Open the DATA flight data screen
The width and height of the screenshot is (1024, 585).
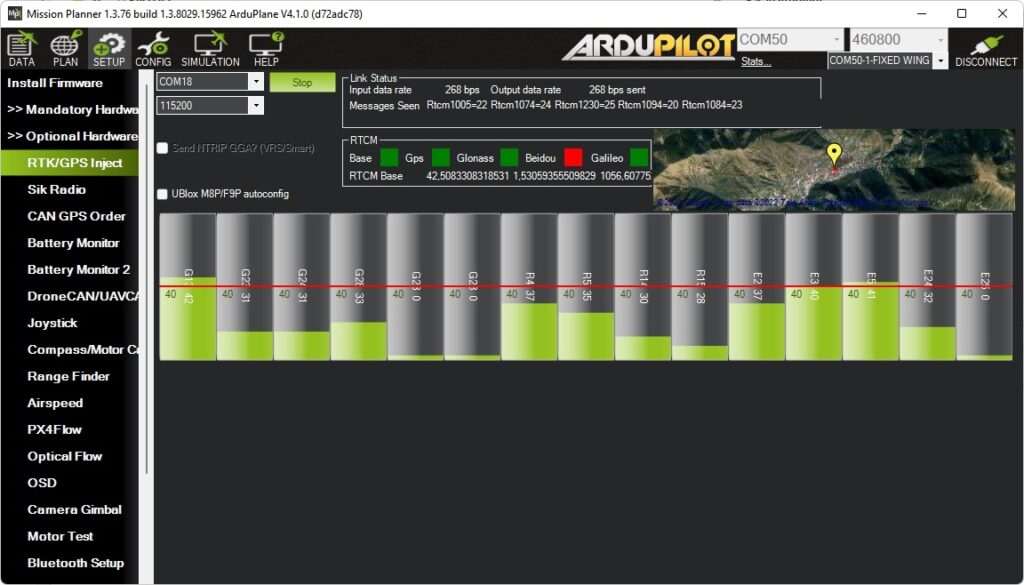21,47
